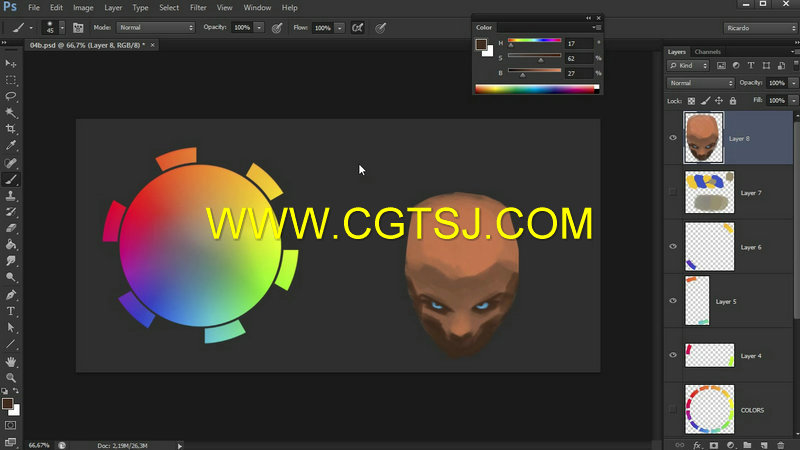
Task: Click the Hue slider in Color panel
Action: (534, 41)
